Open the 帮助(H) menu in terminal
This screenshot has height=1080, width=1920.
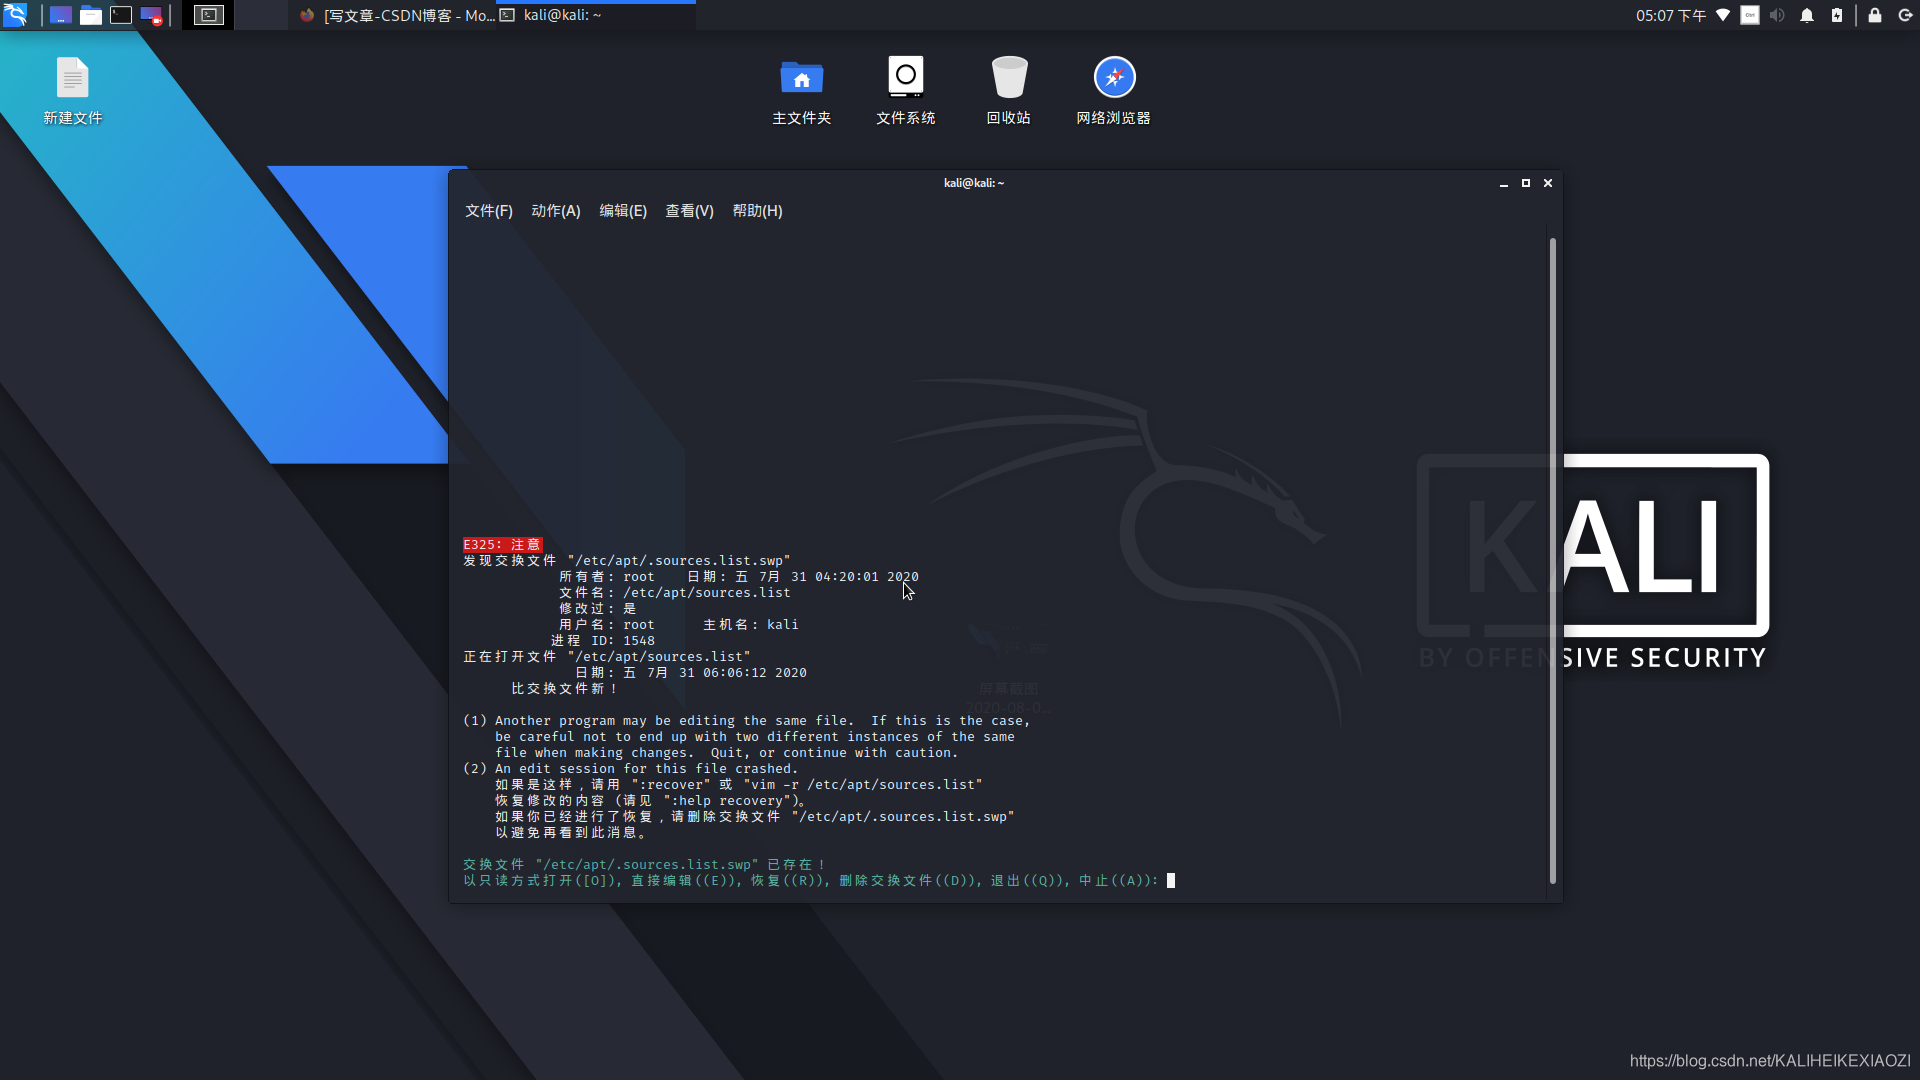click(757, 211)
